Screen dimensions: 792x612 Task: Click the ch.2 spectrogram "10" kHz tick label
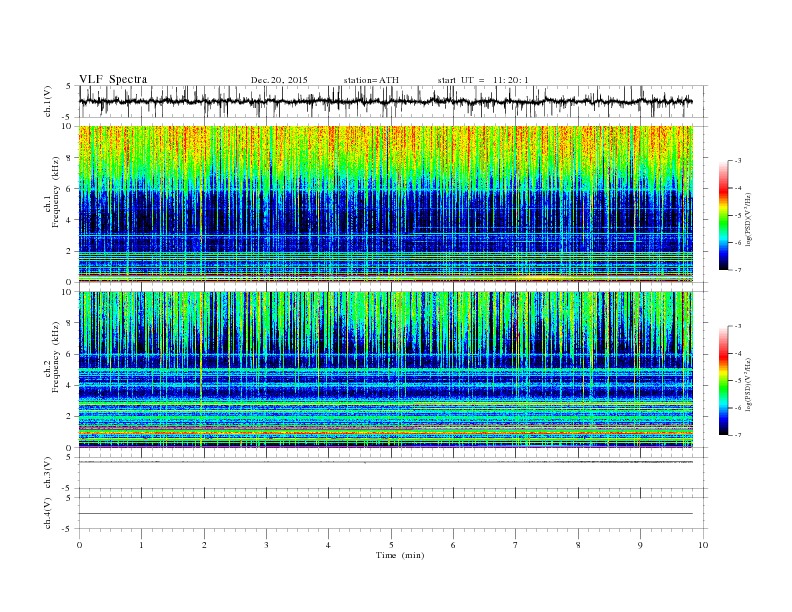pyautogui.click(x=67, y=292)
